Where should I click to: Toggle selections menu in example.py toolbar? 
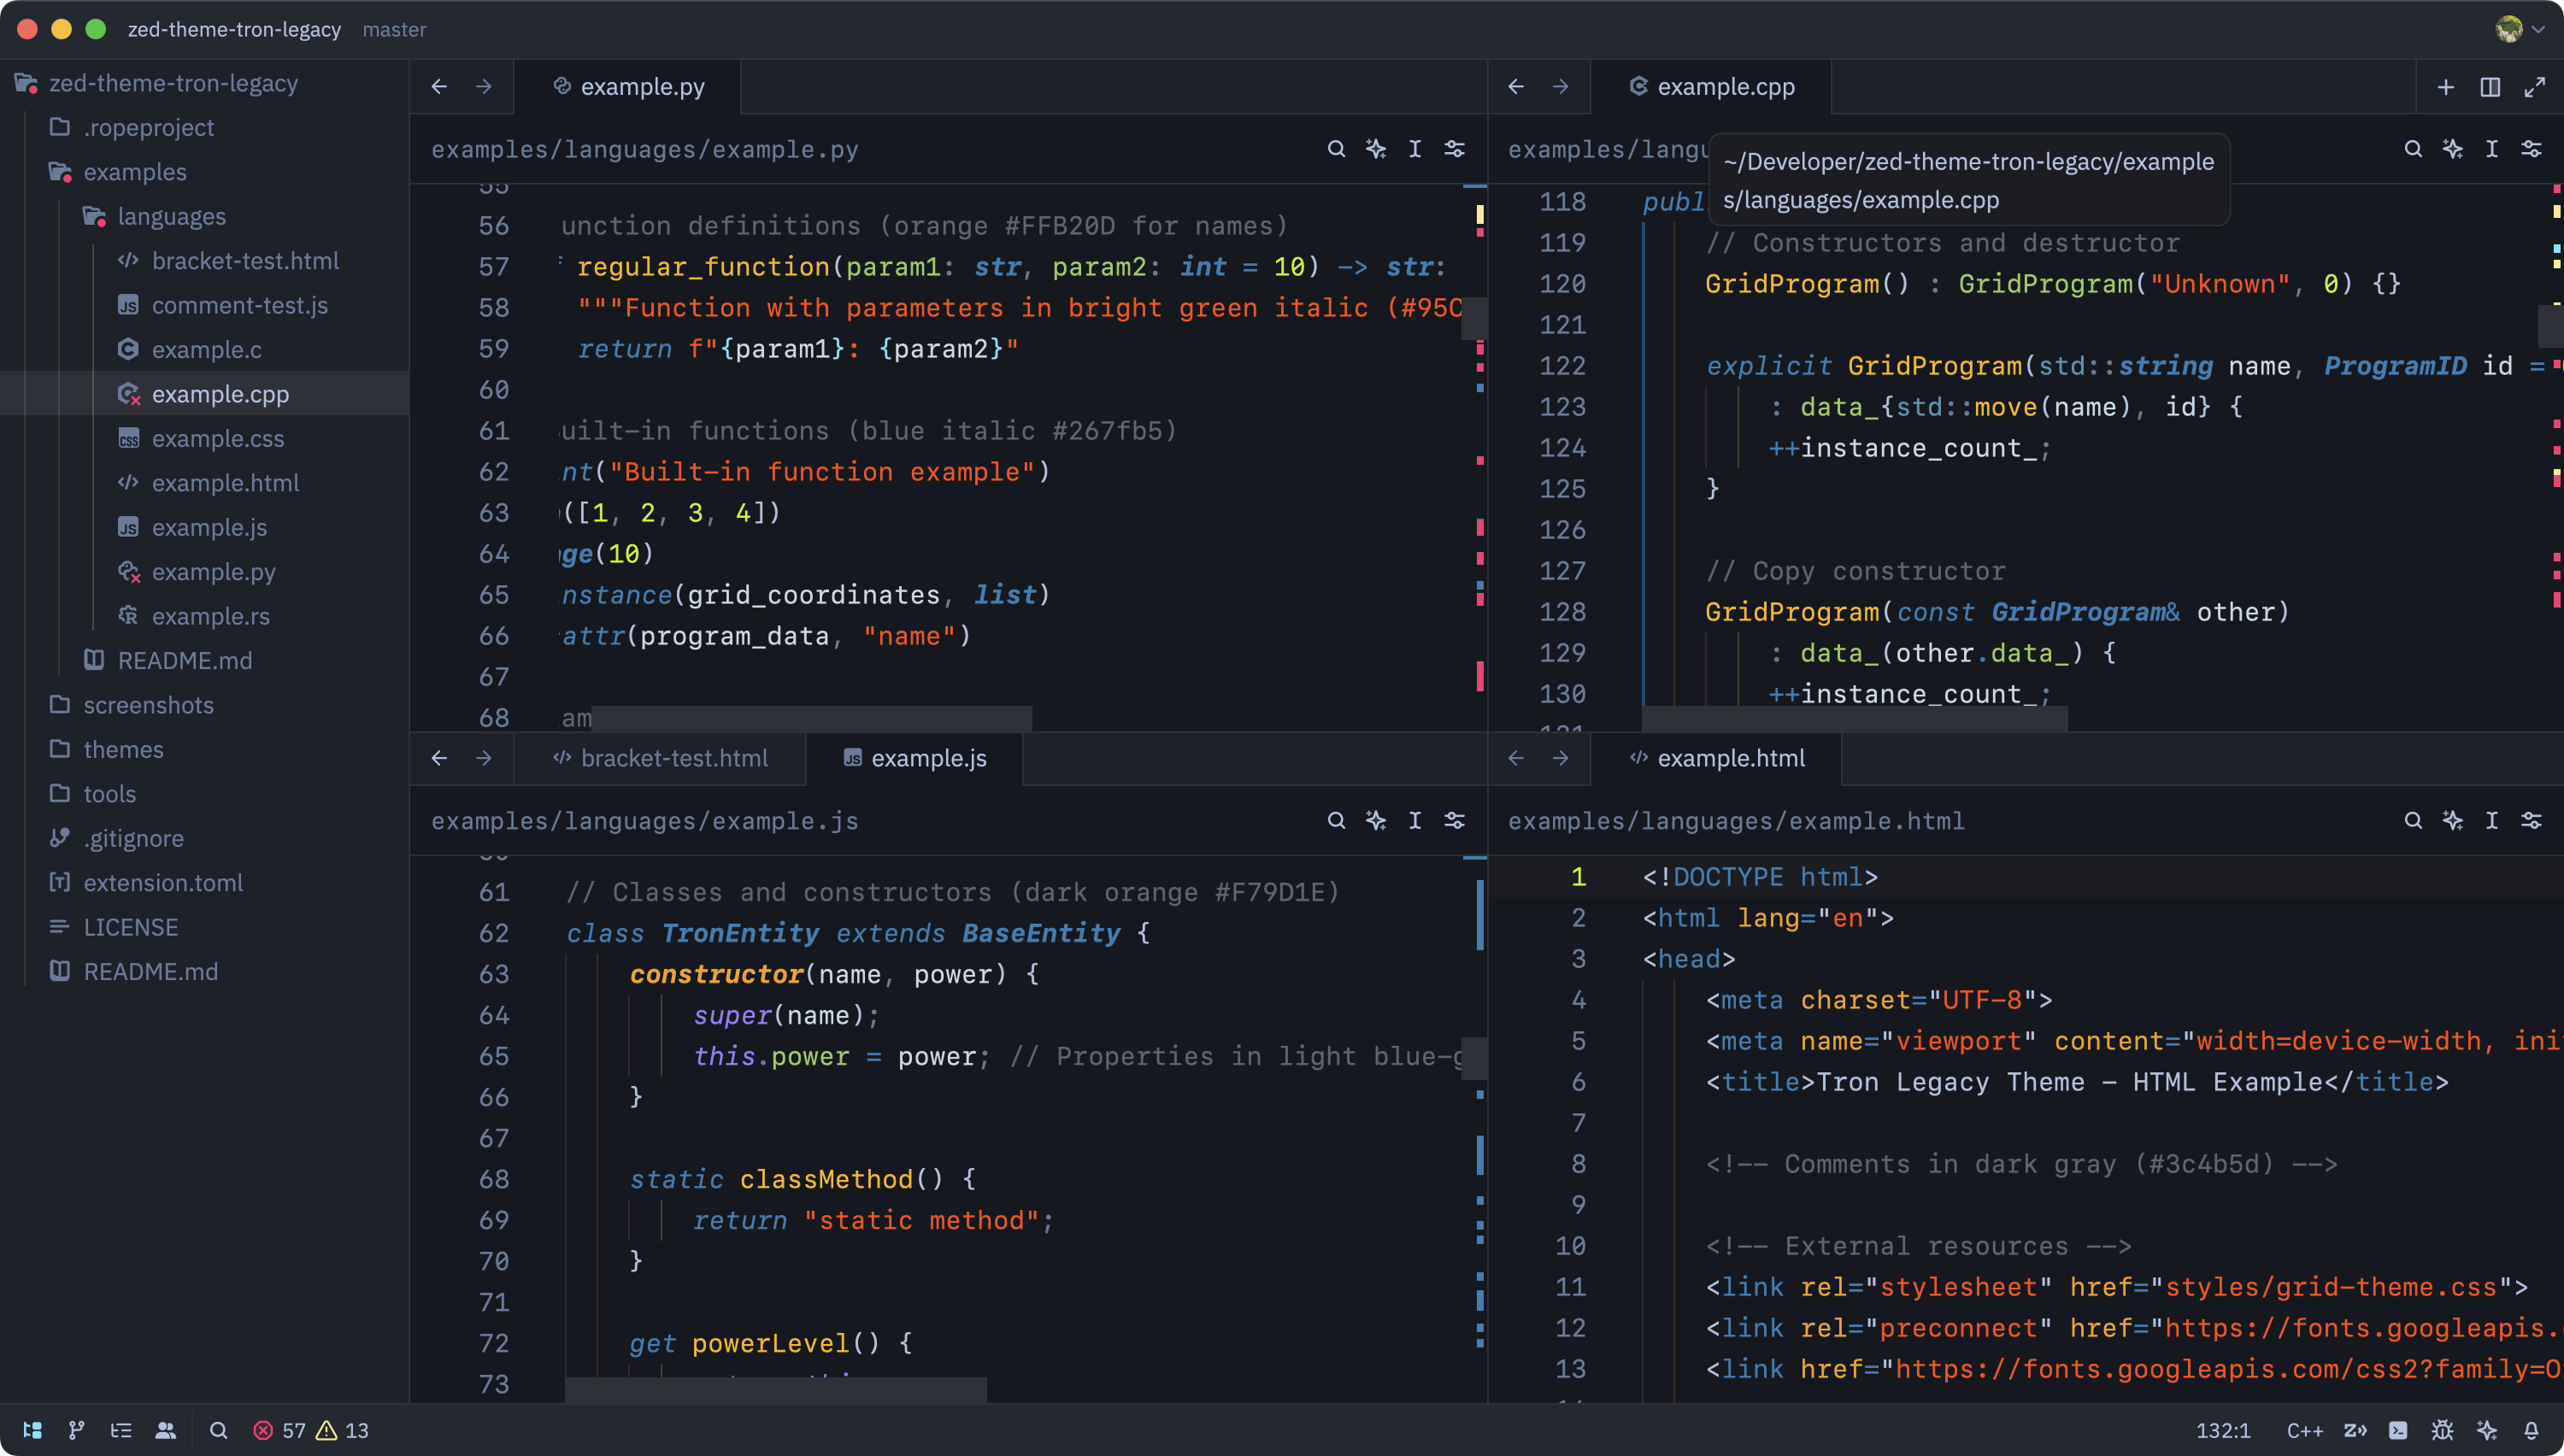pos(1415,149)
